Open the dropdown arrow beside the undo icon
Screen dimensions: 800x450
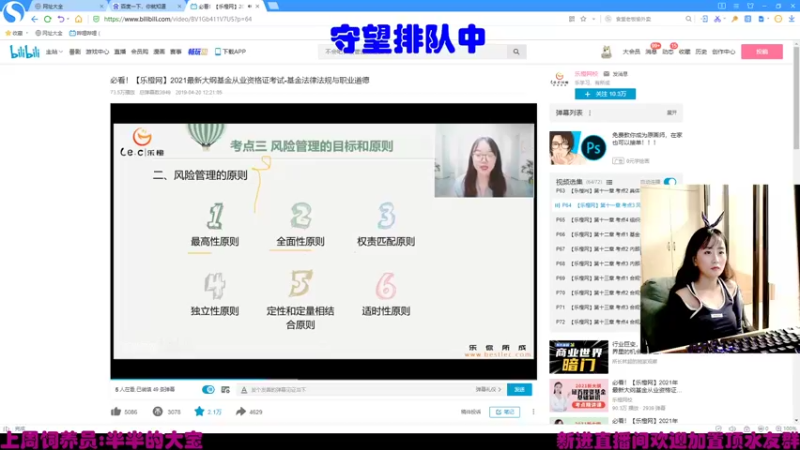pos(68,19)
